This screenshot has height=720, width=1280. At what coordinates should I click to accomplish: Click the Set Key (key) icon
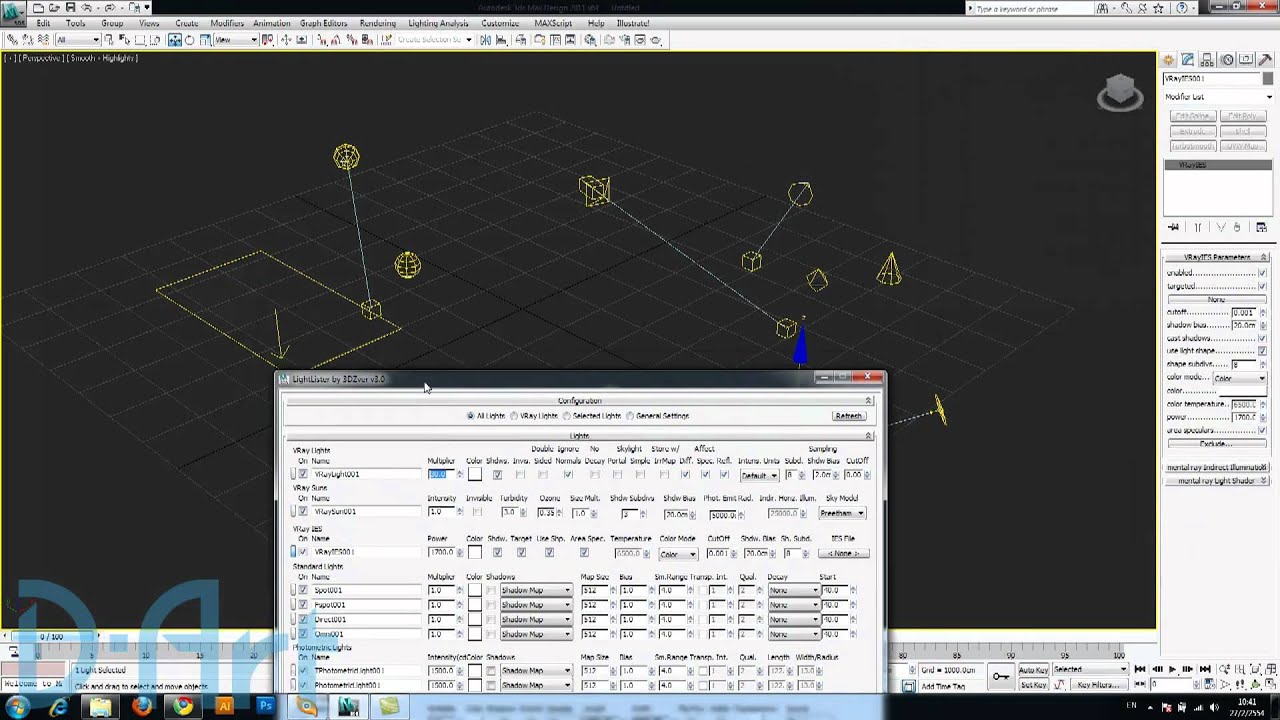coord(1001,677)
